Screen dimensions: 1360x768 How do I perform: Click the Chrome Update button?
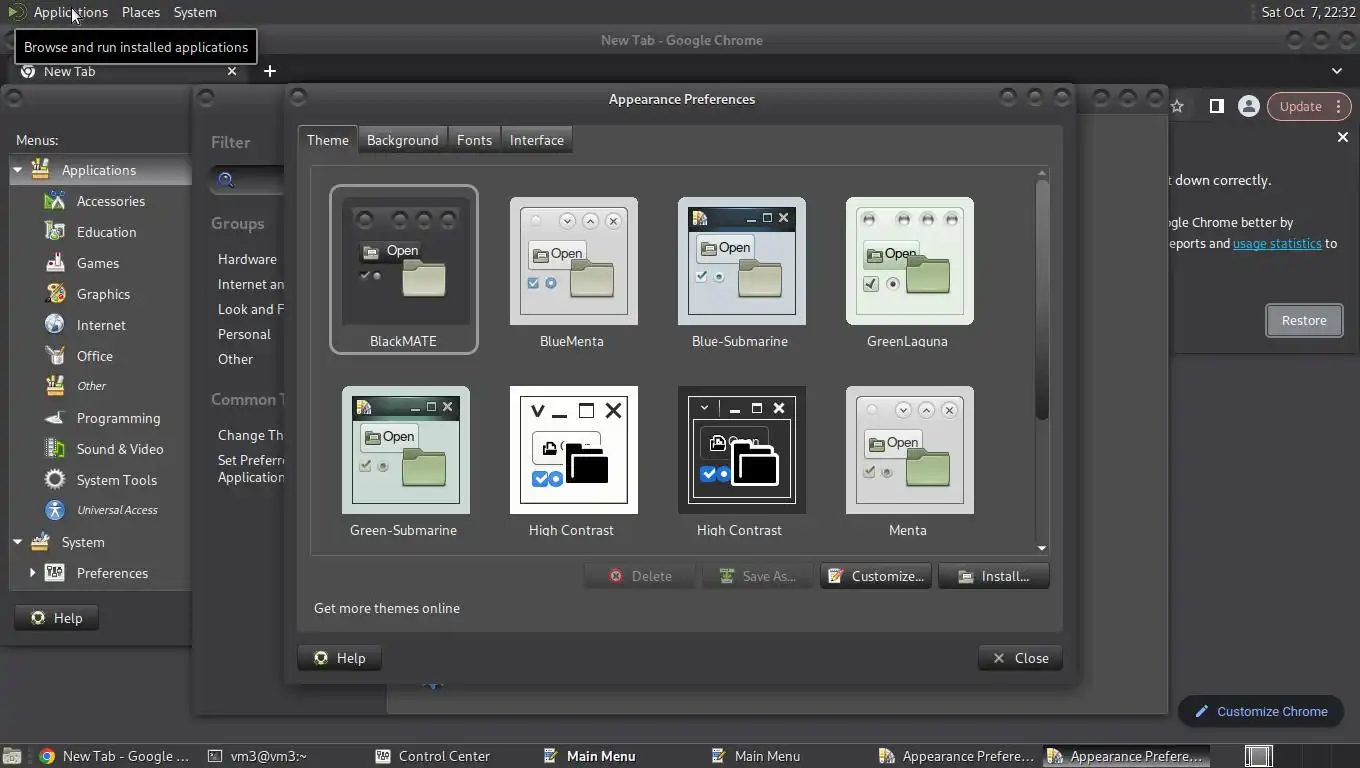point(1309,106)
